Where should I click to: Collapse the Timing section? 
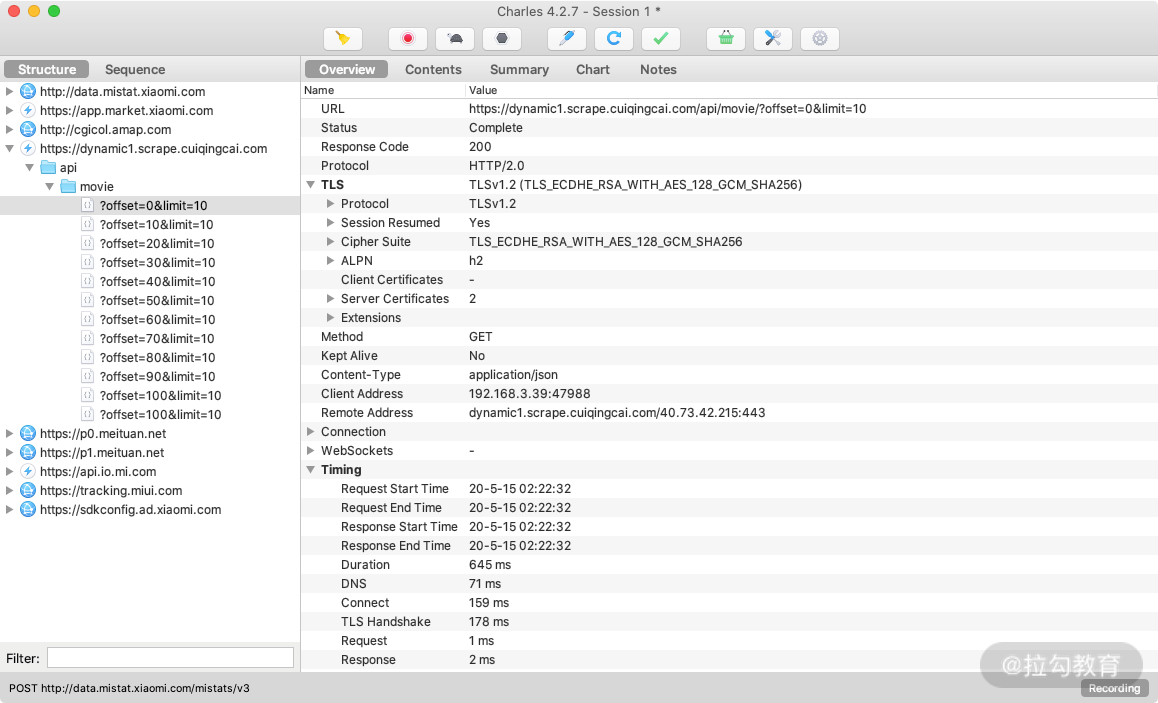(x=311, y=470)
